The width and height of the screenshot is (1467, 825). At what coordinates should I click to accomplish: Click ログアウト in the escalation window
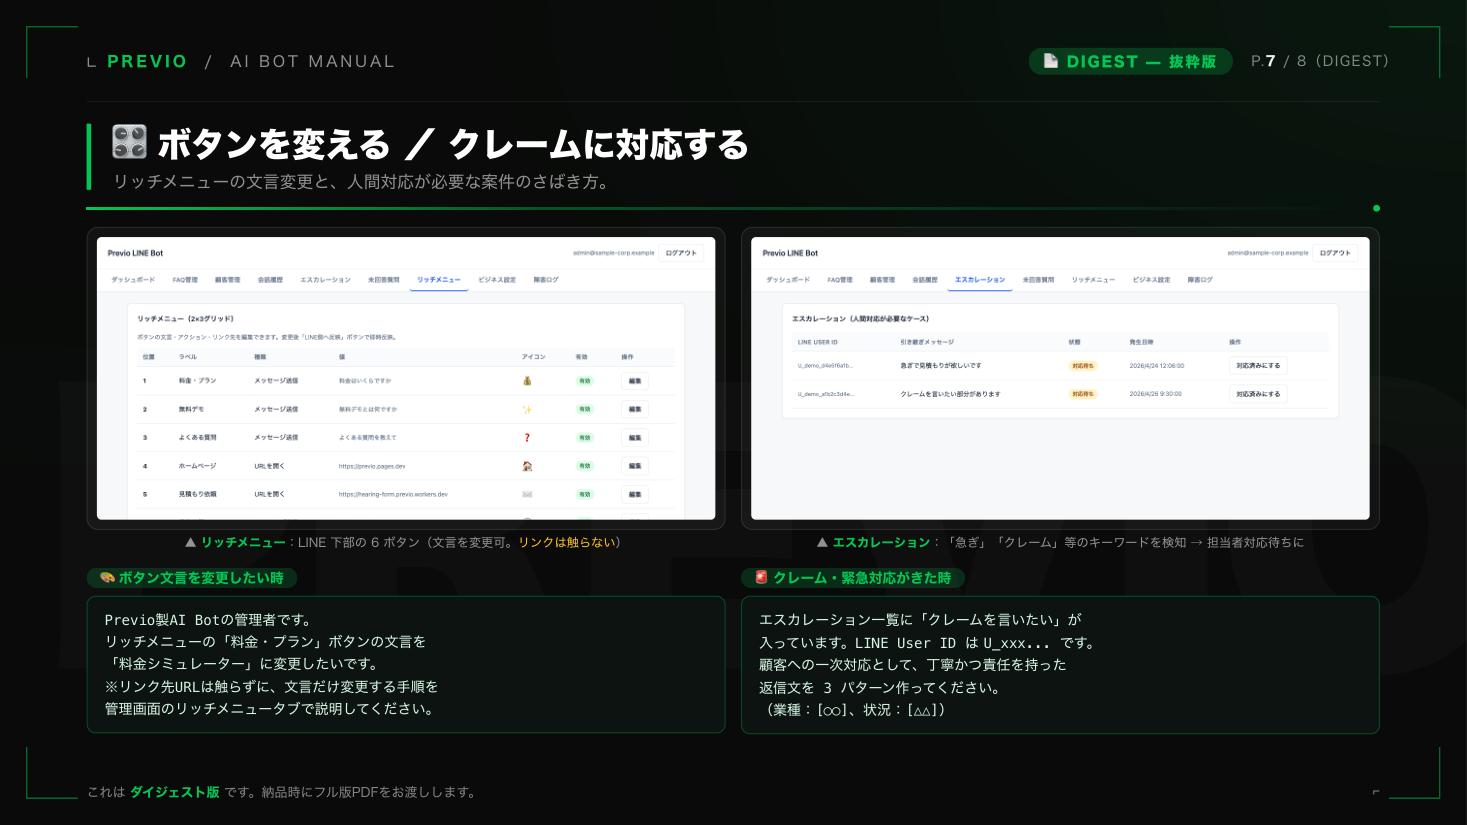(1335, 253)
